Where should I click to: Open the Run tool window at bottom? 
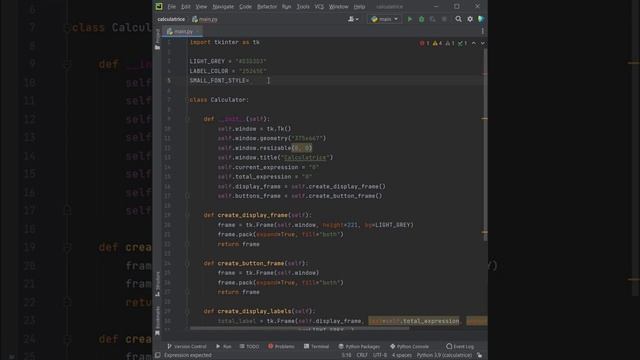coord(224,347)
